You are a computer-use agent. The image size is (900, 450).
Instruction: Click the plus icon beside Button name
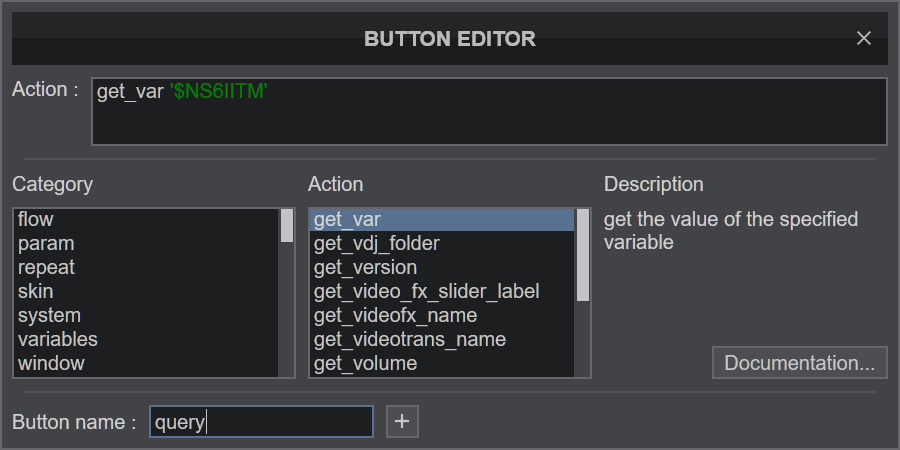(402, 422)
